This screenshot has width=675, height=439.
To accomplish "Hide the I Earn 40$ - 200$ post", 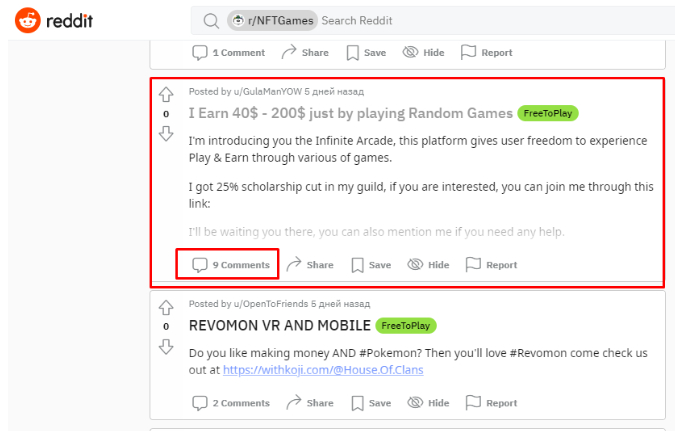I will click(x=428, y=265).
